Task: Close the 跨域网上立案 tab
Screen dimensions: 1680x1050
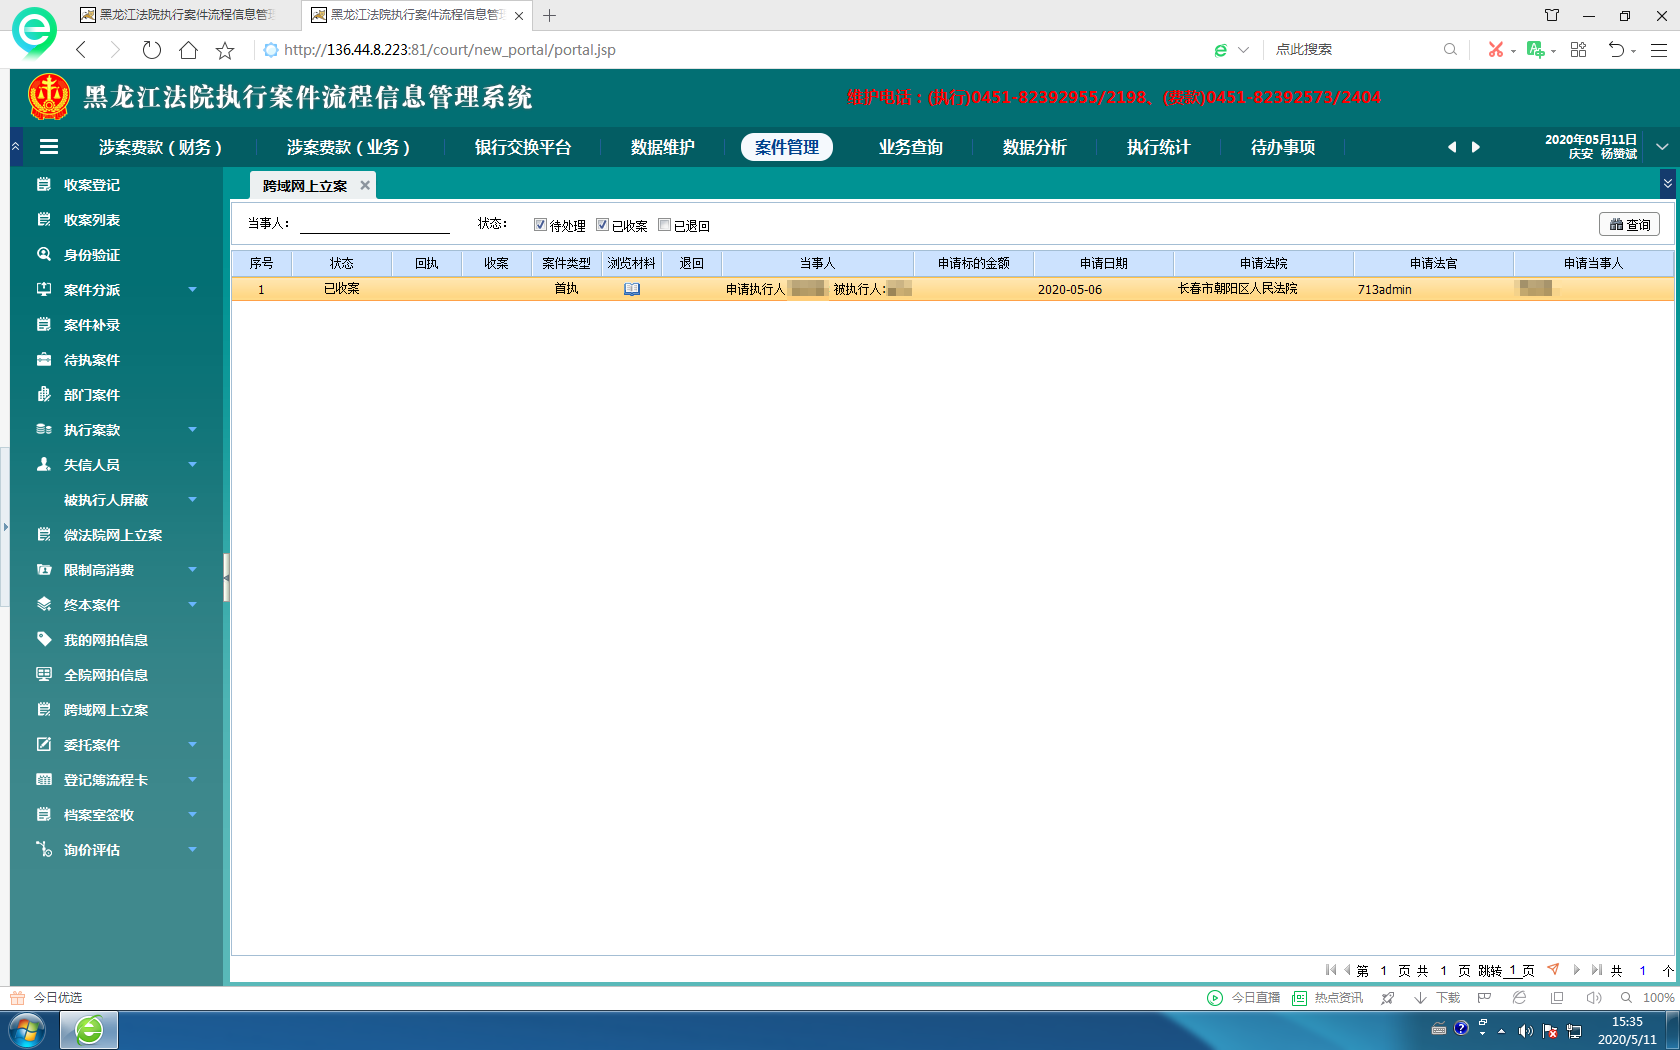Action: [x=365, y=186]
